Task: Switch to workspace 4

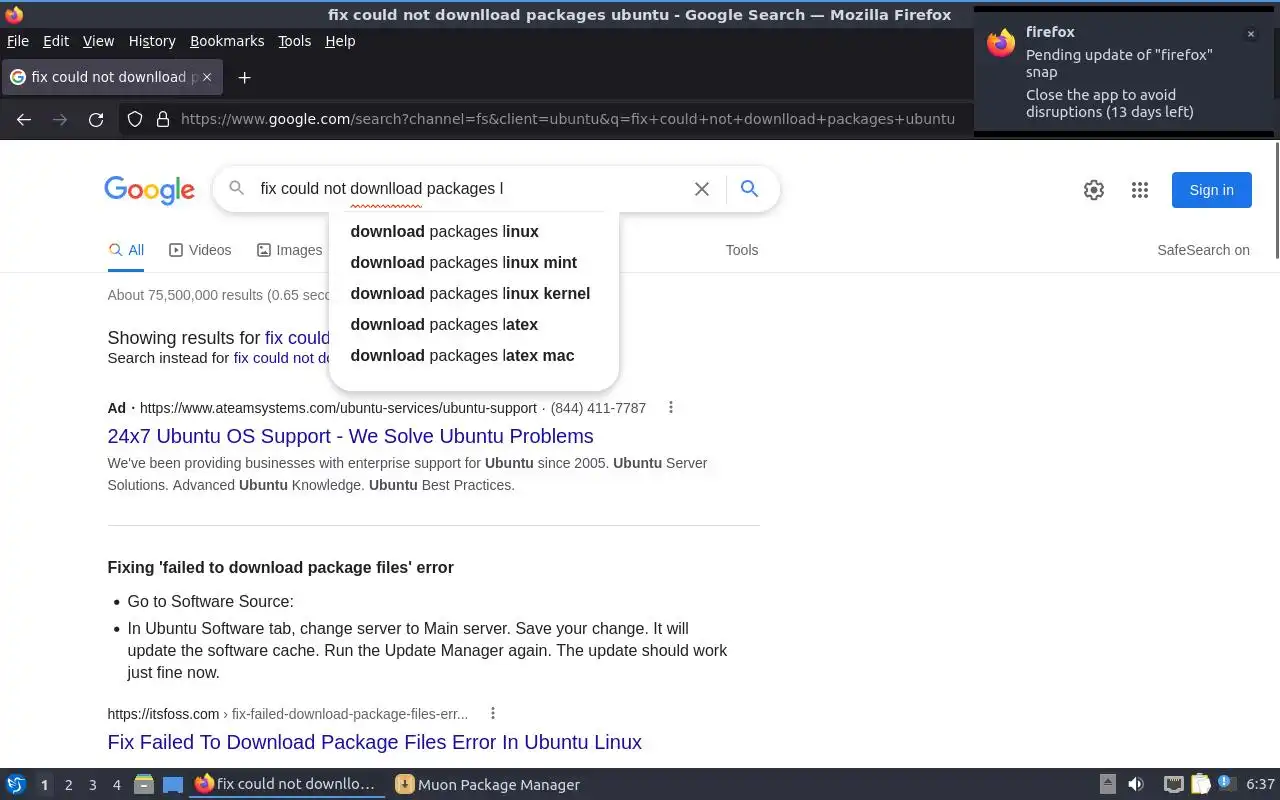Action: click(116, 785)
